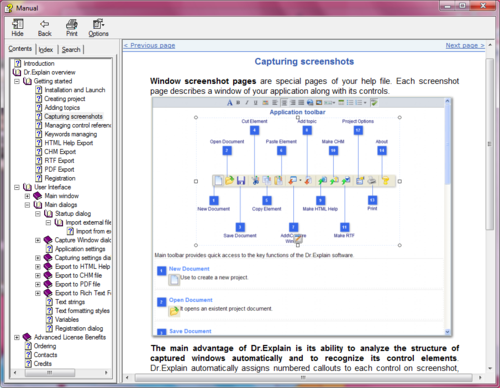Collapse the Import external file node
500x388 pixels.
pyautogui.click(x=48, y=222)
